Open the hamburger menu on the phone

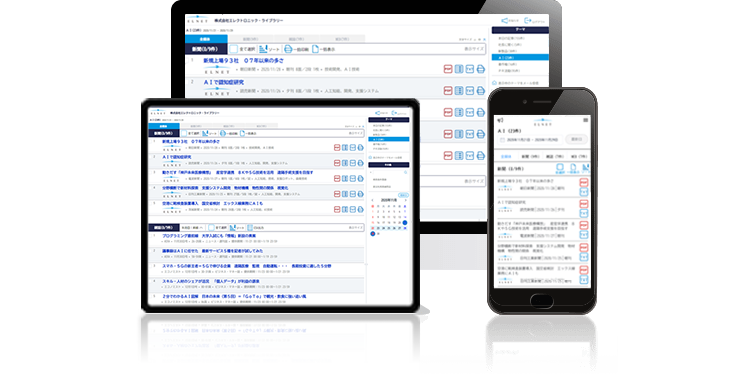[x=585, y=120]
